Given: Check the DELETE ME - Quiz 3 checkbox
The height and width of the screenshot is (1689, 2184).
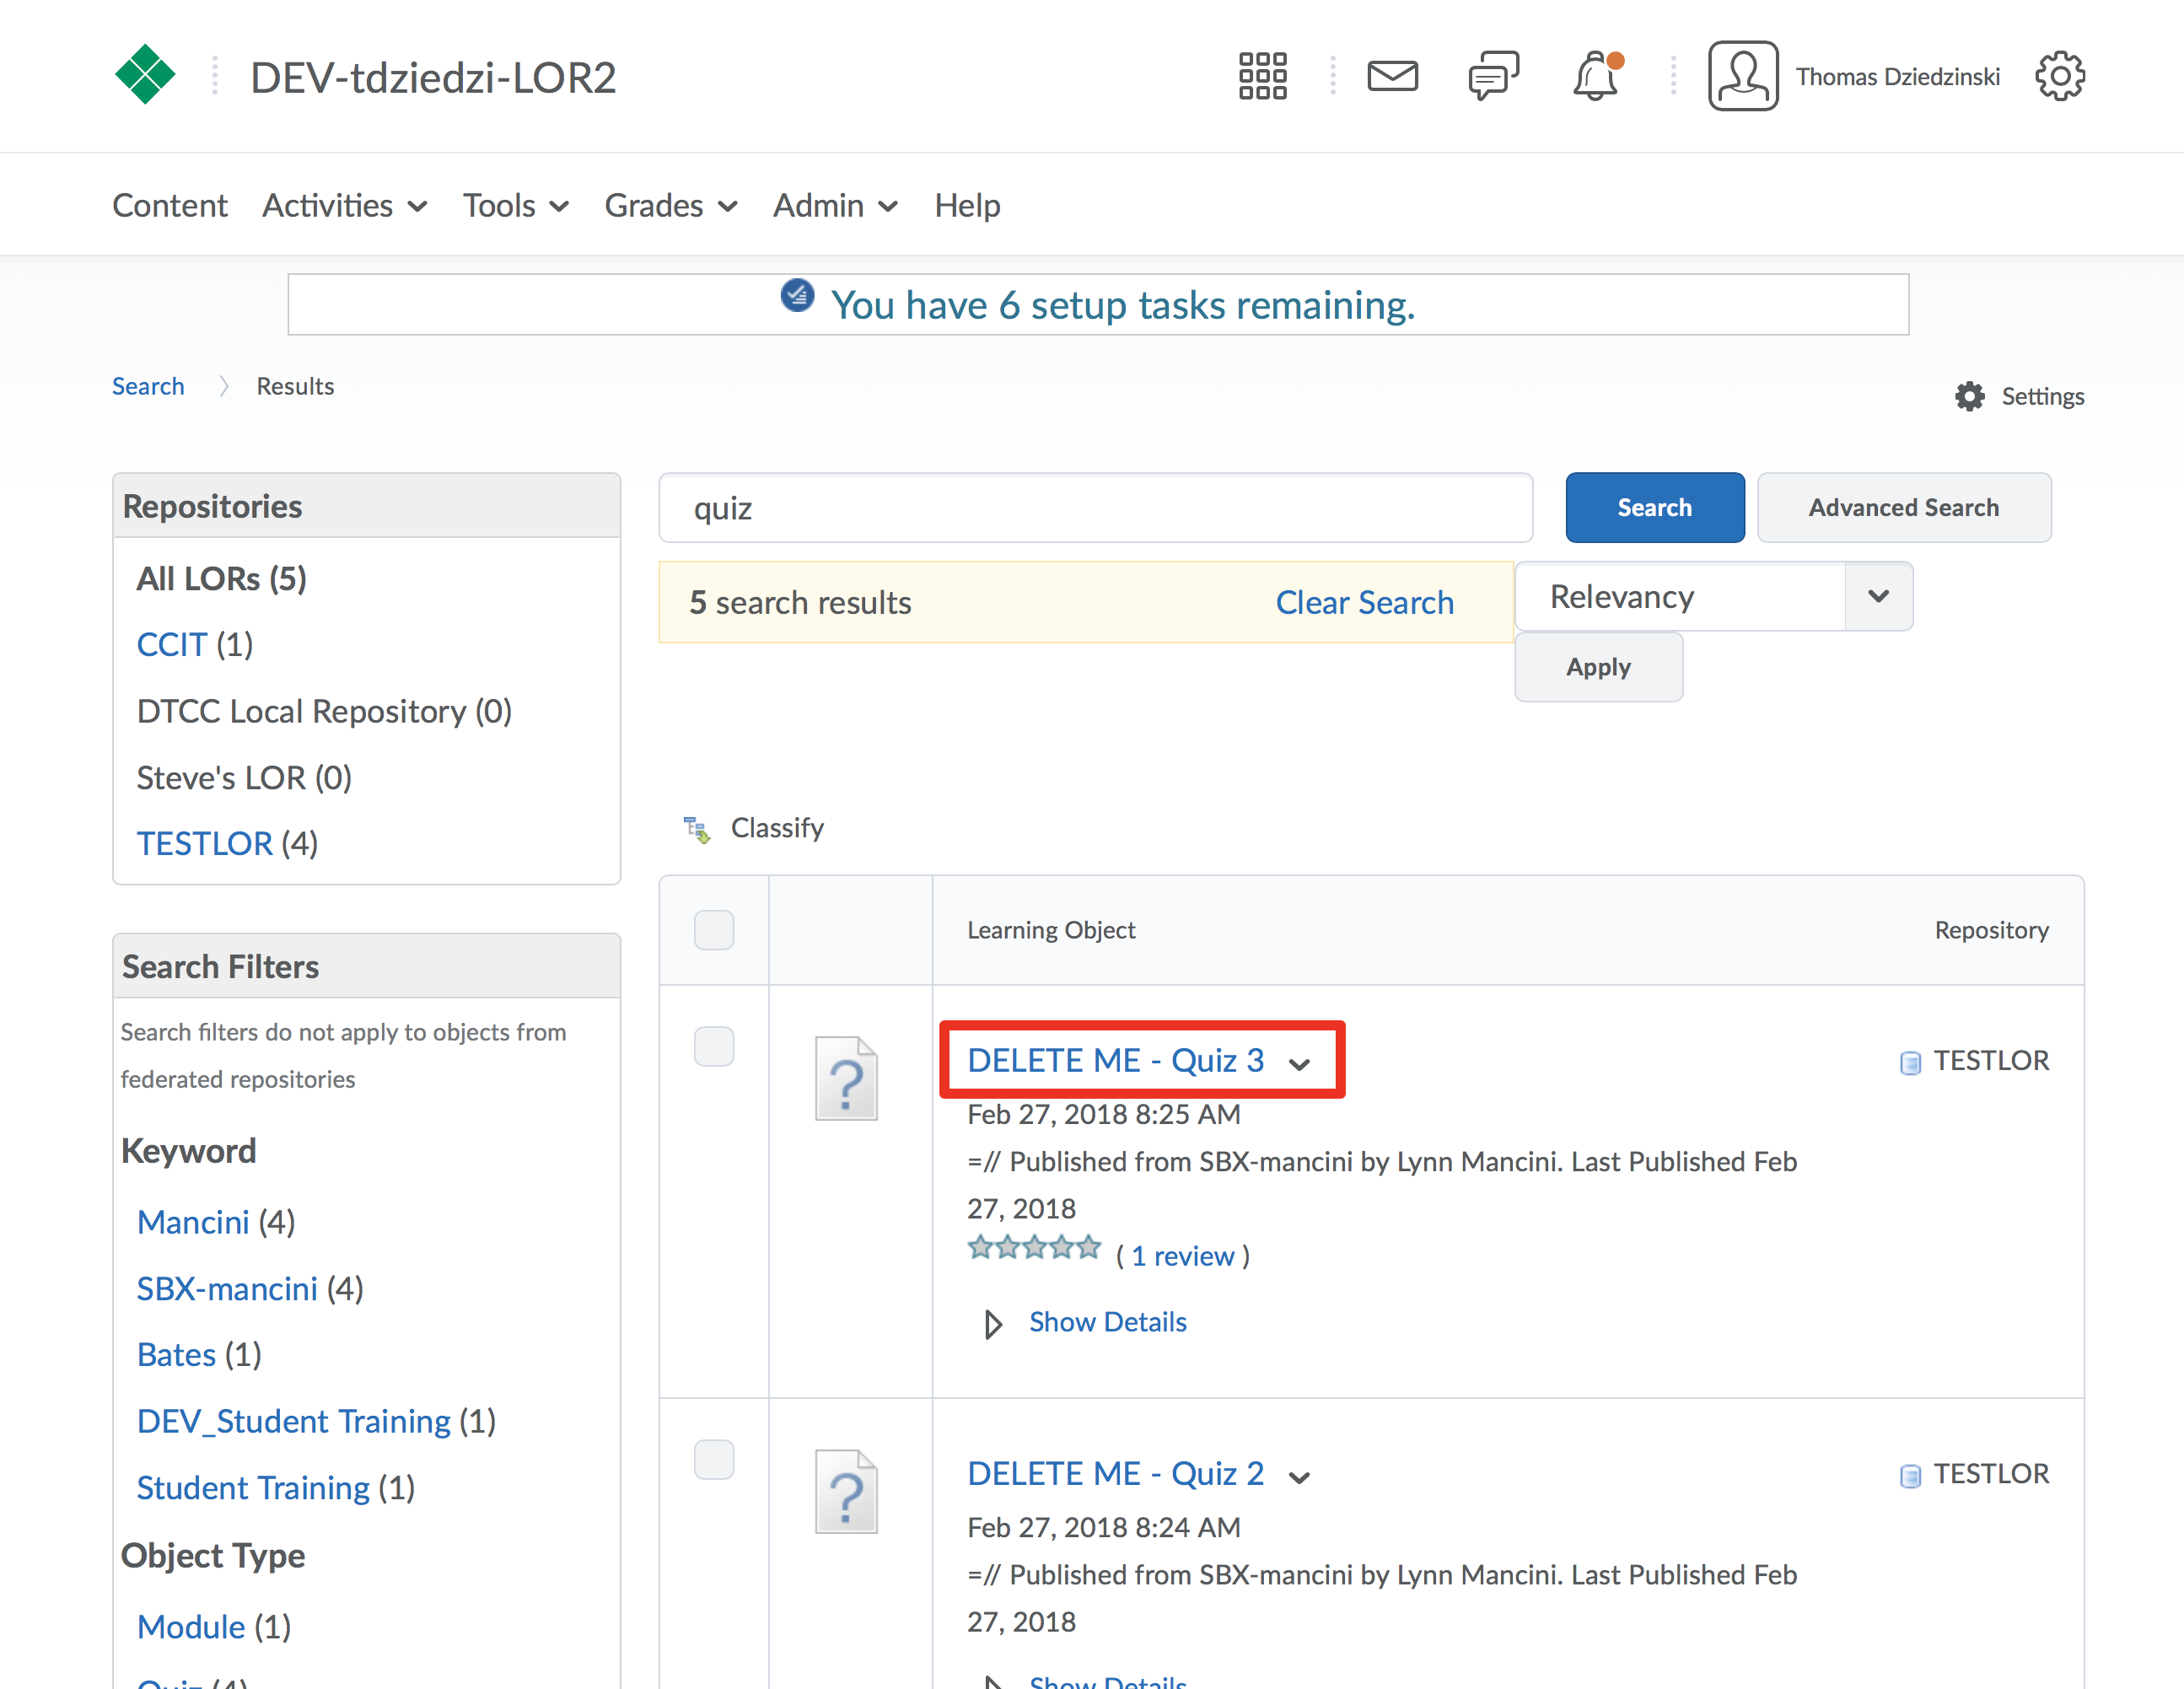Looking at the screenshot, I should 714,1046.
